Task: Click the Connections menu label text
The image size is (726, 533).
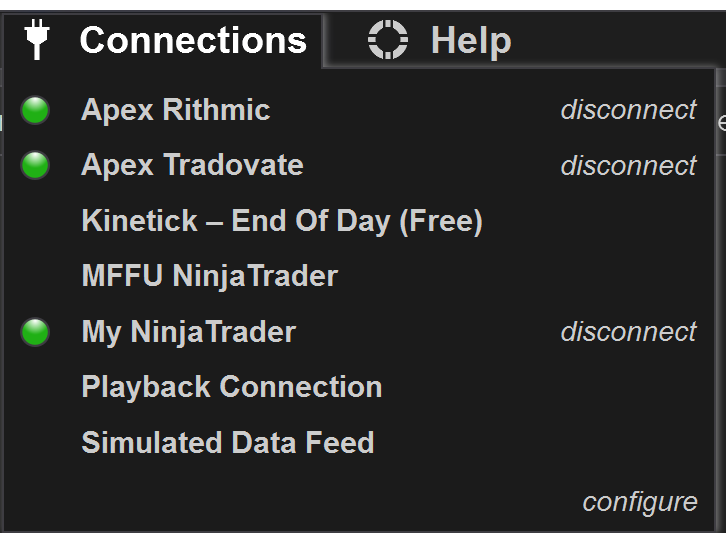Action: (193, 40)
